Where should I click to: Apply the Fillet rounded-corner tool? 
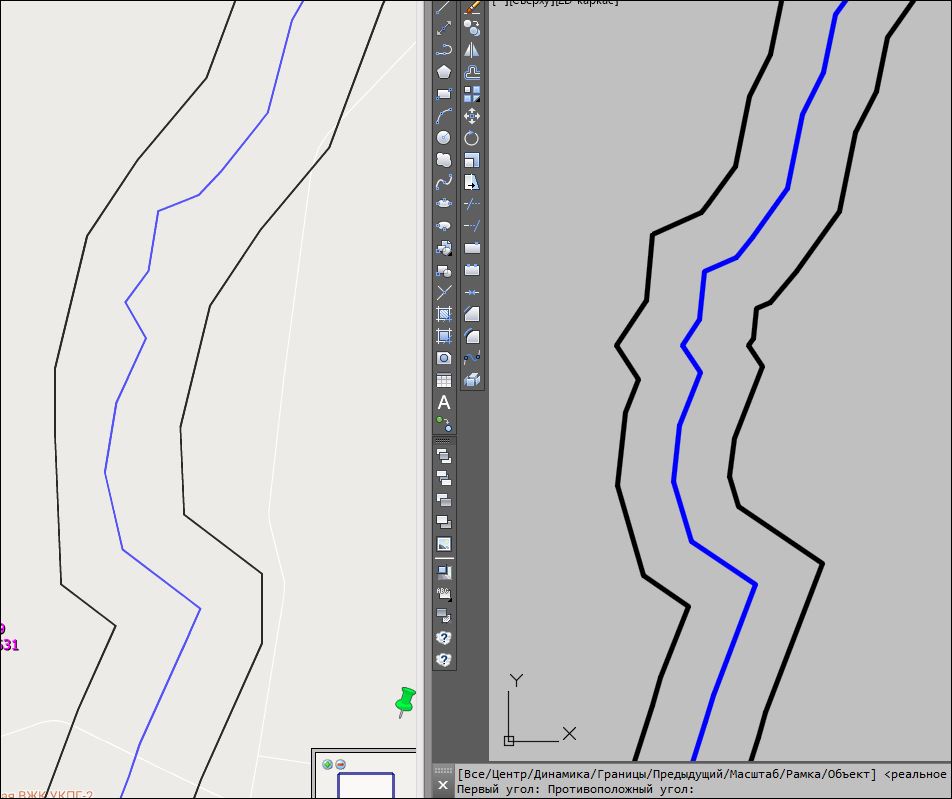point(472,336)
